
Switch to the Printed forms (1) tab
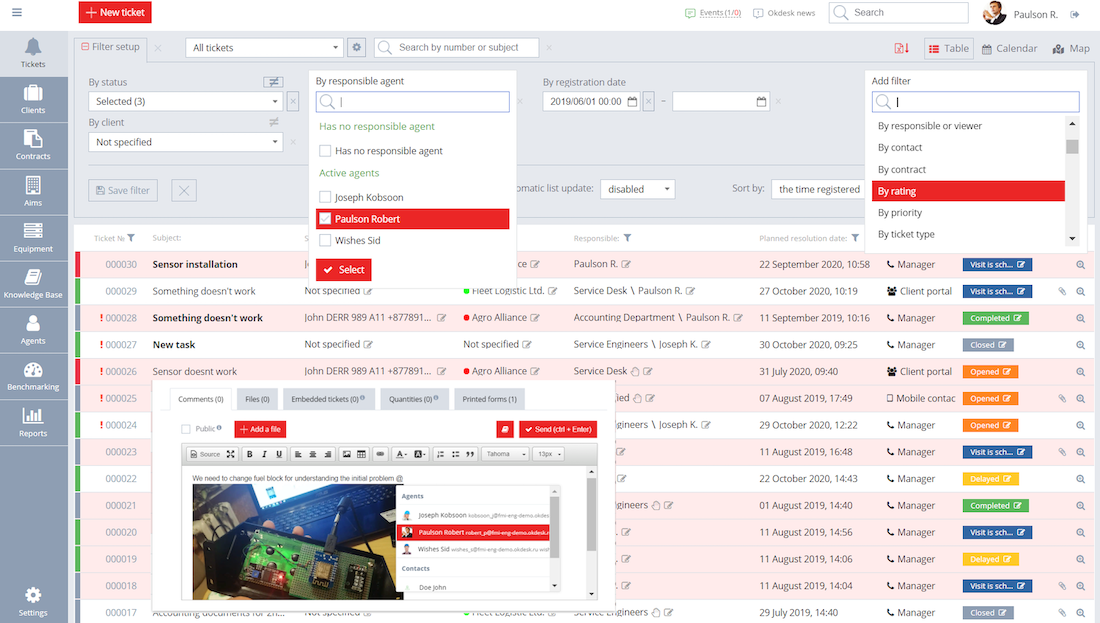[x=490, y=399]
